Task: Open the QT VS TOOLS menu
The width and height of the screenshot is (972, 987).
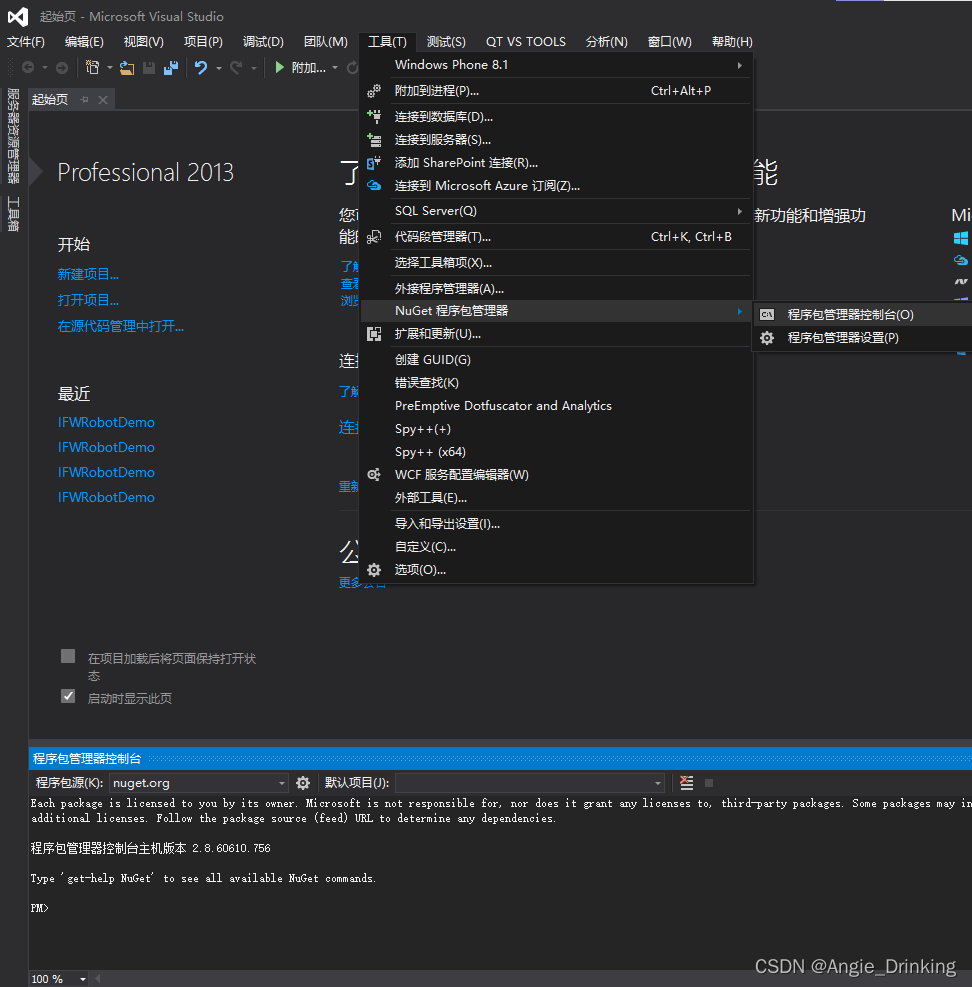Action: click(x=526, y=42)
